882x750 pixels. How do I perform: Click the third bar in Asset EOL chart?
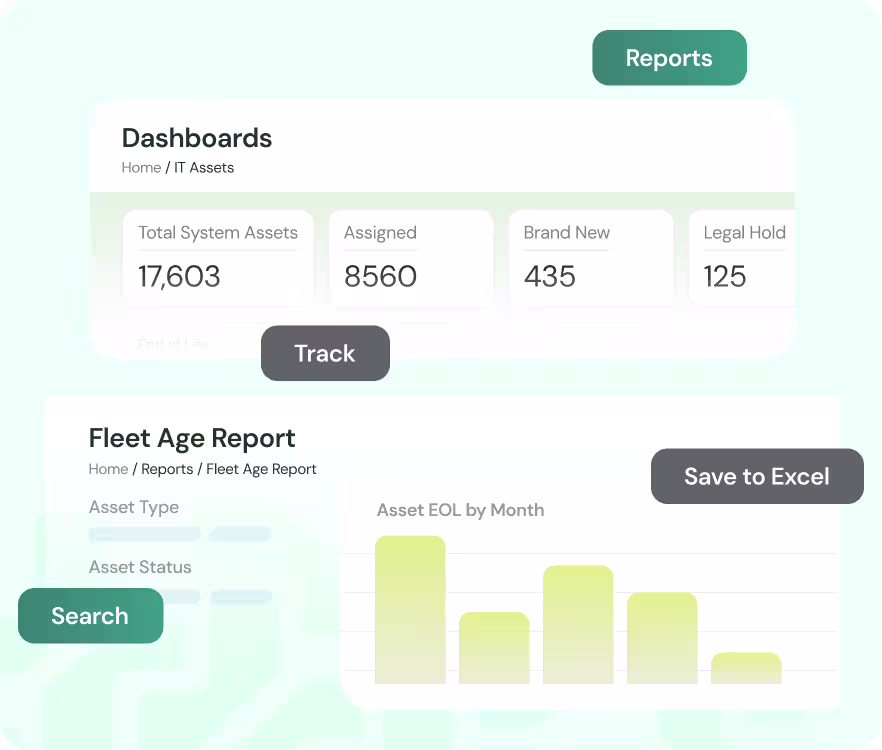578,625
